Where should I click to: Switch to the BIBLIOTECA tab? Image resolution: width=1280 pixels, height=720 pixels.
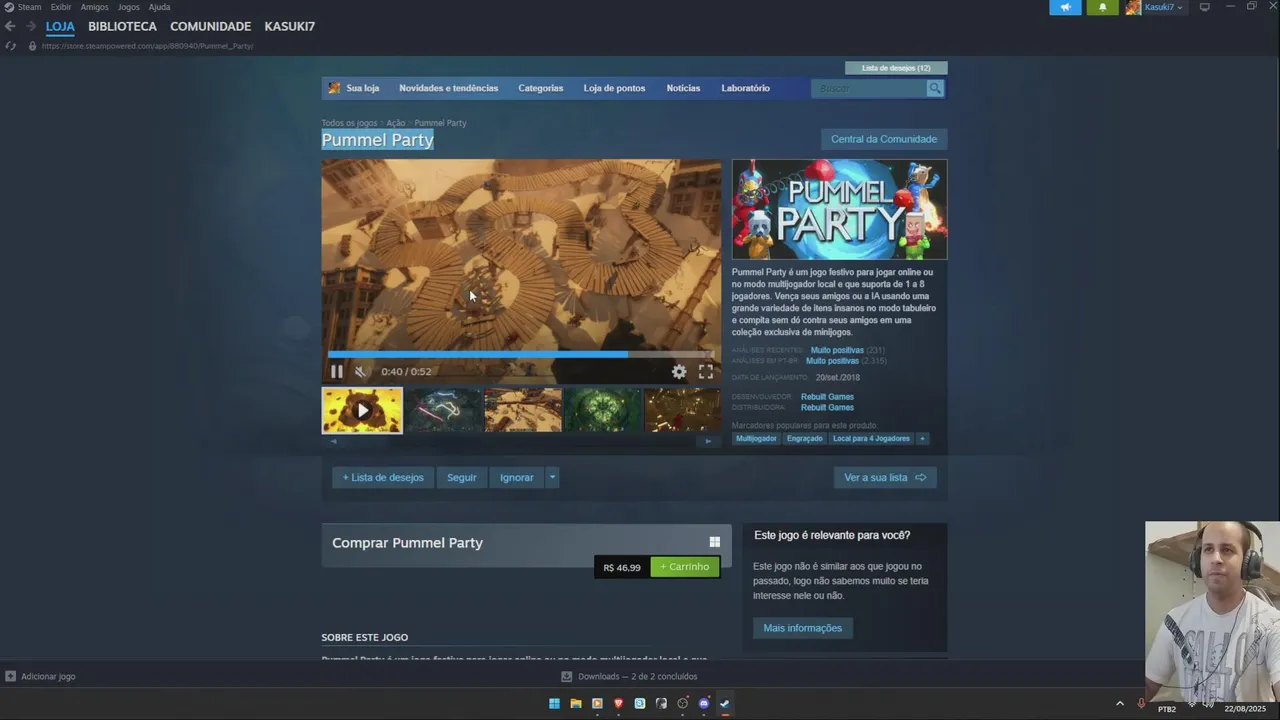click(x=122, y=26)
